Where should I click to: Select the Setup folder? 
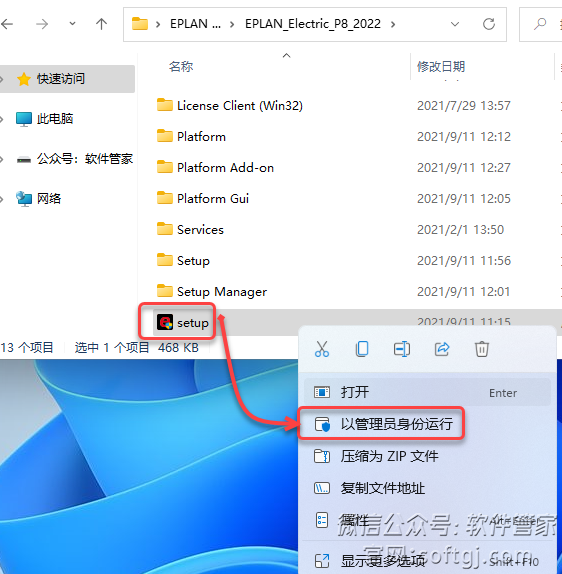193,261
